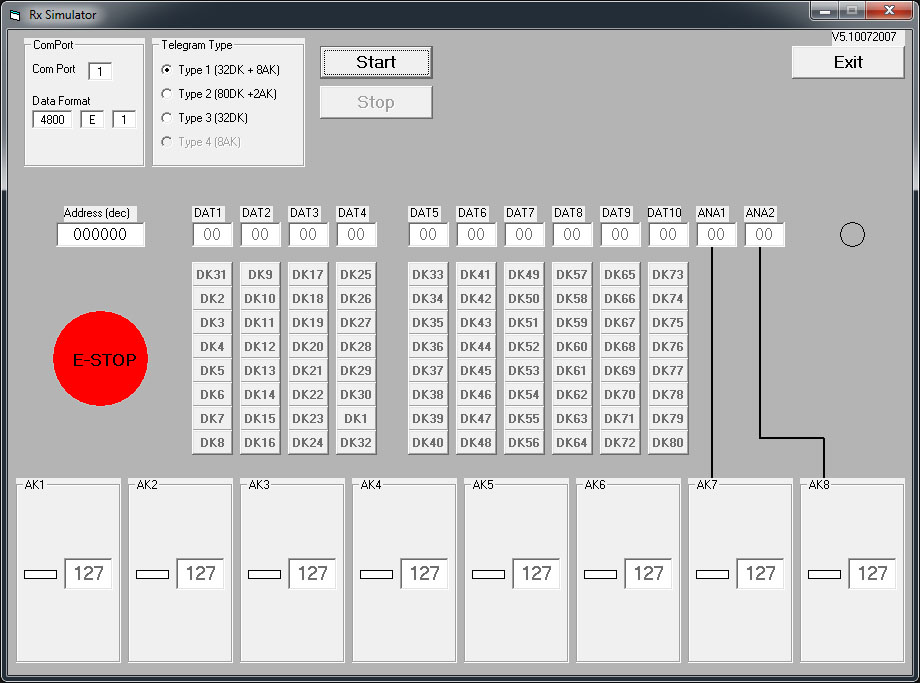Click the AK7 value box showing 127

tap(760, 573)
